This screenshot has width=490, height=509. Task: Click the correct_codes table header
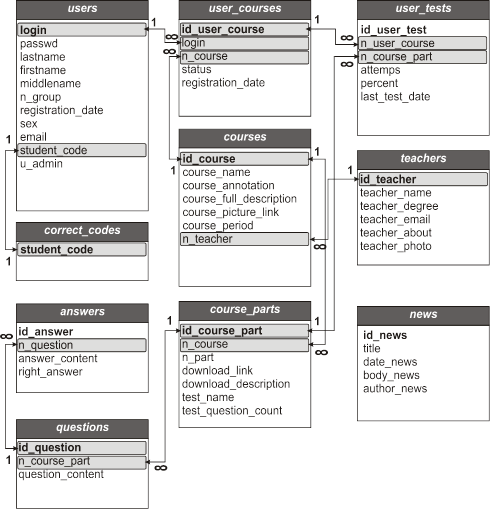[x=82, y=231]
